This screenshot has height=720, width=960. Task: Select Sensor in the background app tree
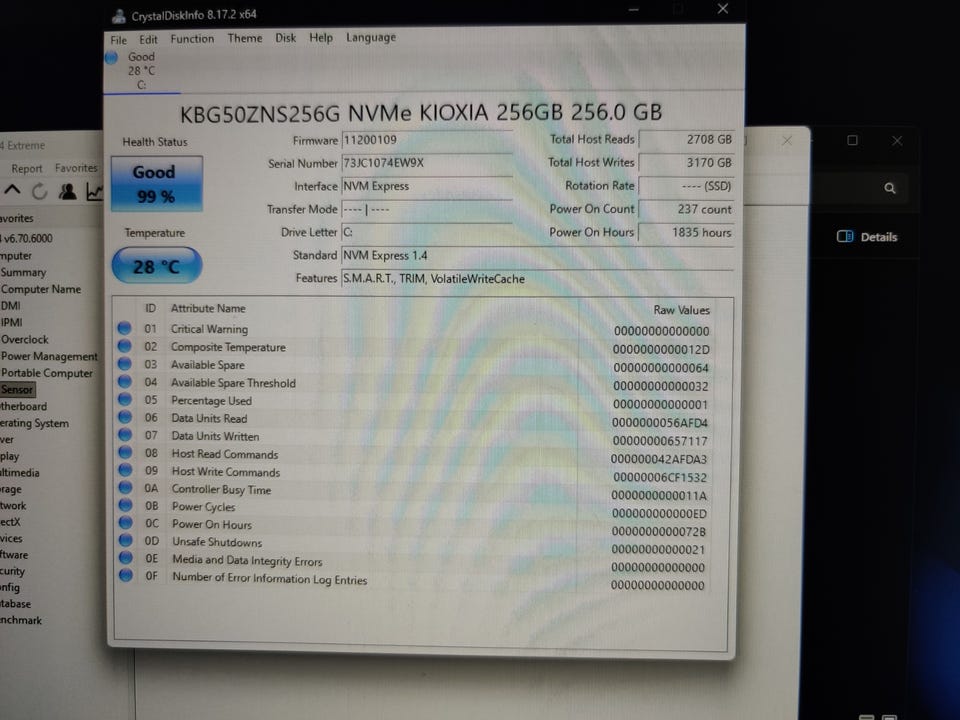tap(17, 389)
